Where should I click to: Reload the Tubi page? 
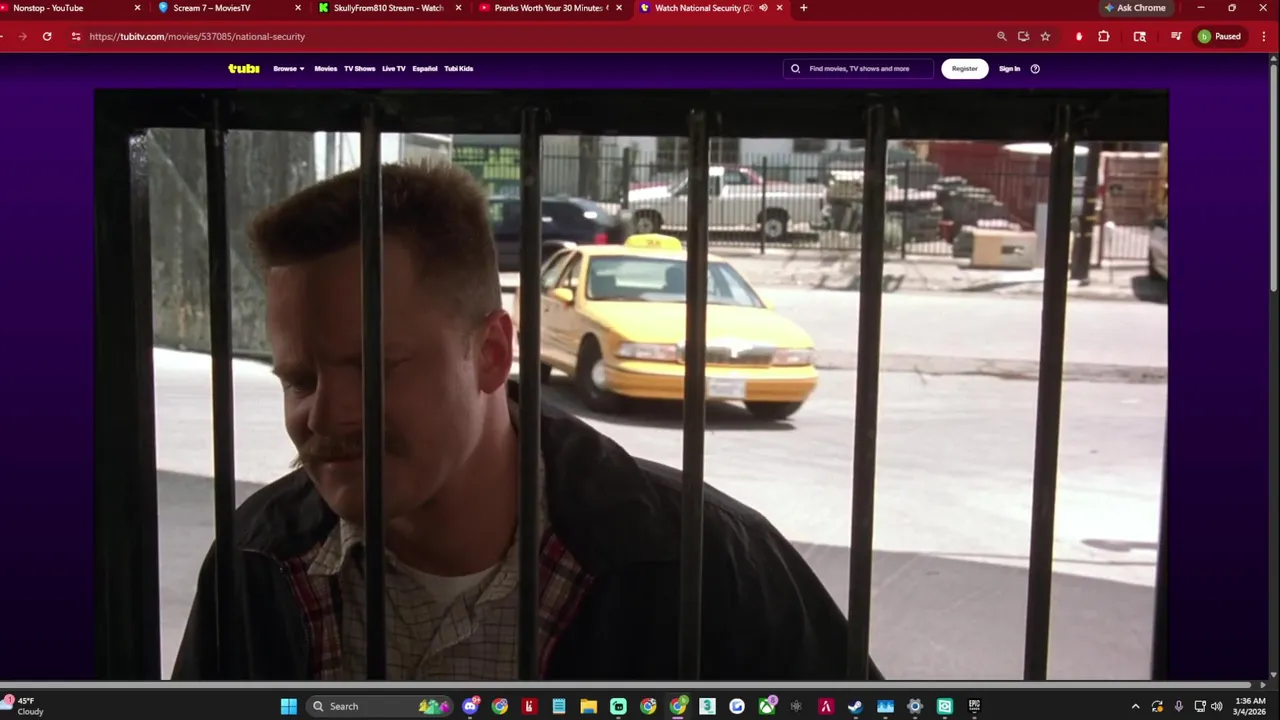(47, 36)
